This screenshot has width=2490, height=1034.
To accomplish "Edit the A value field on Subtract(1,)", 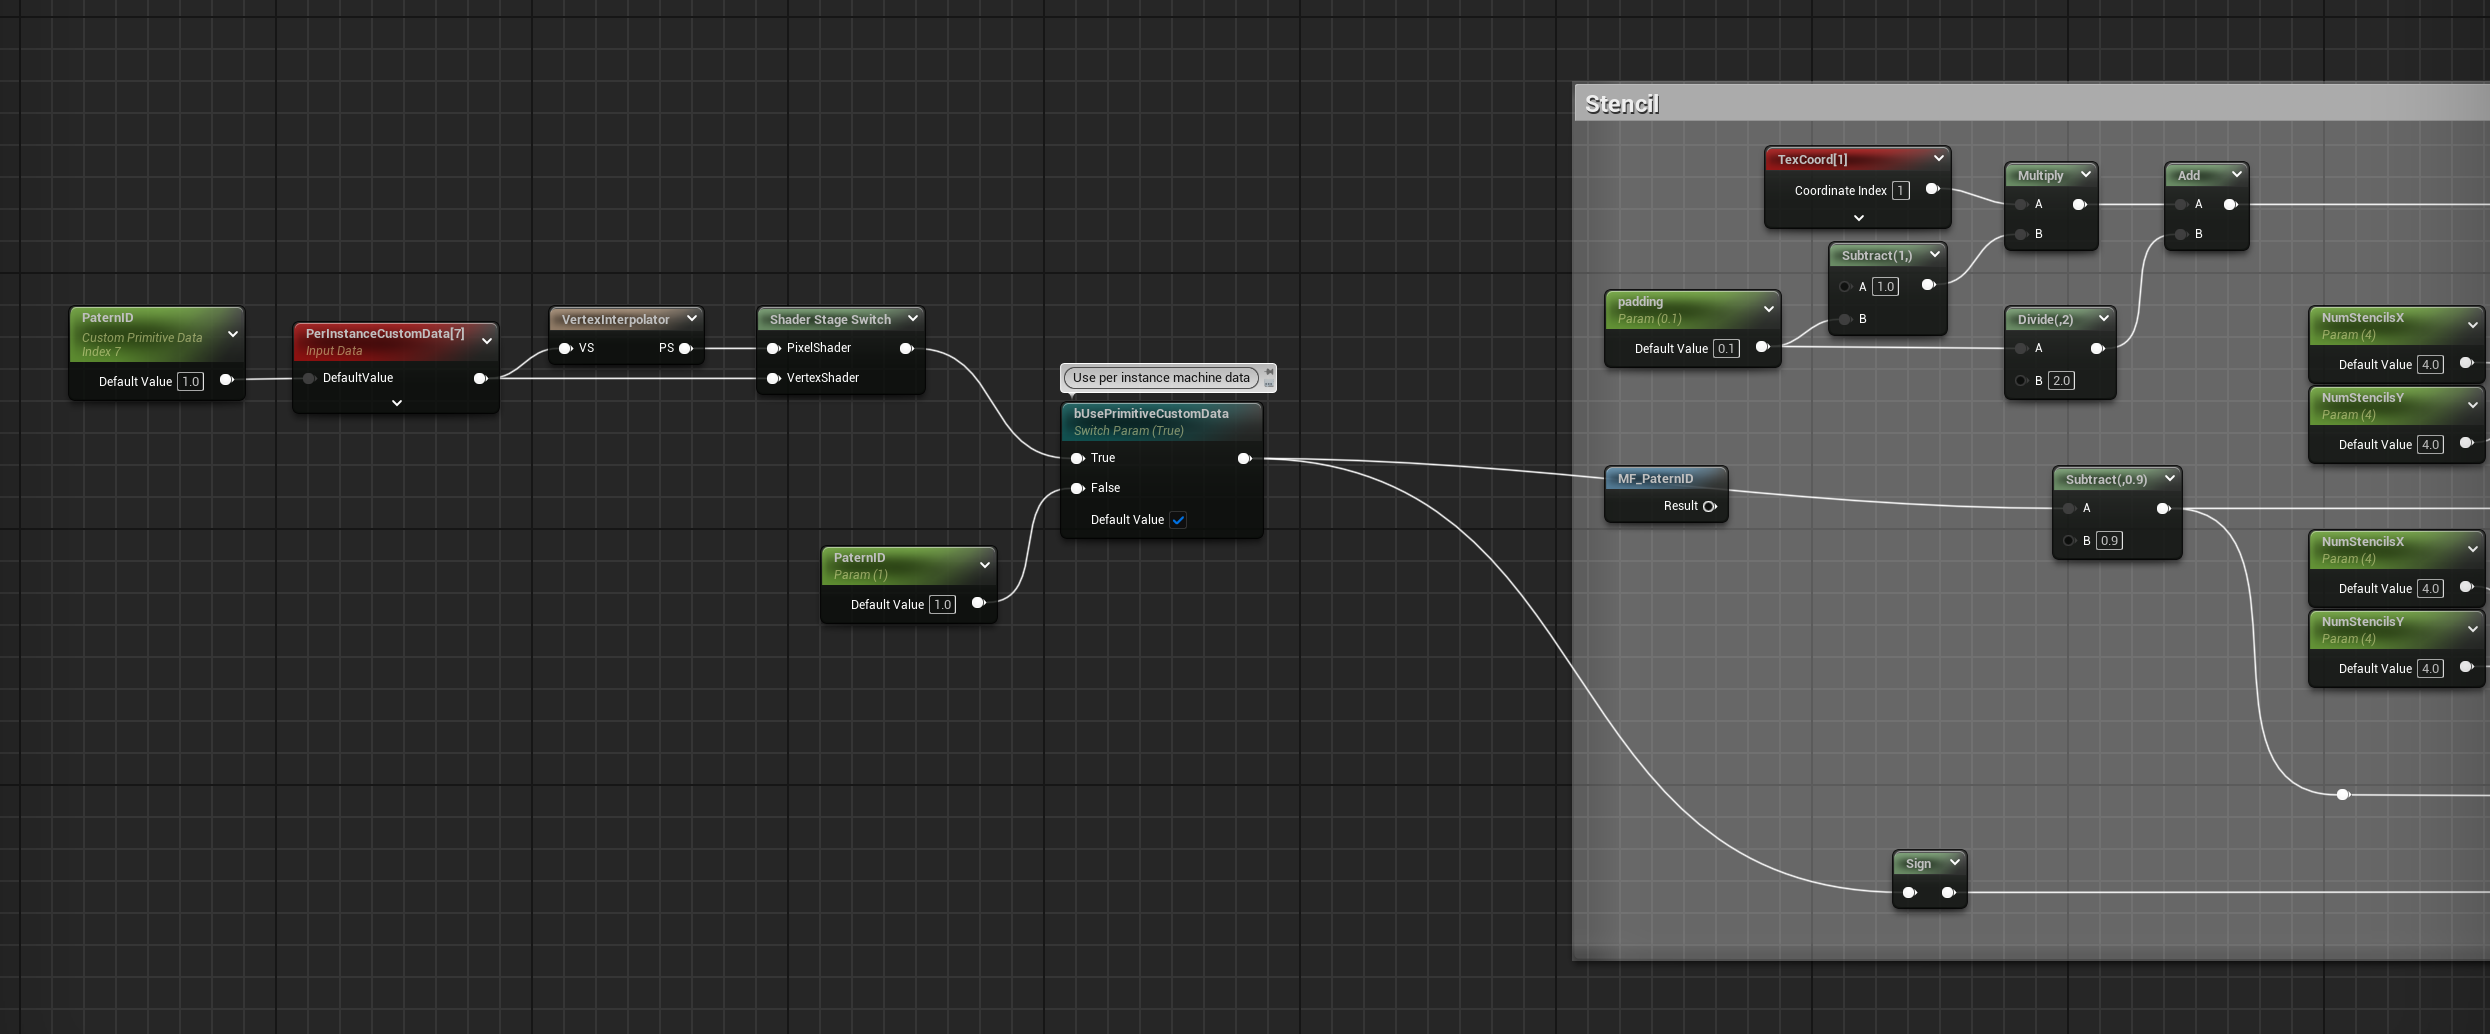I will (1885, 286).
